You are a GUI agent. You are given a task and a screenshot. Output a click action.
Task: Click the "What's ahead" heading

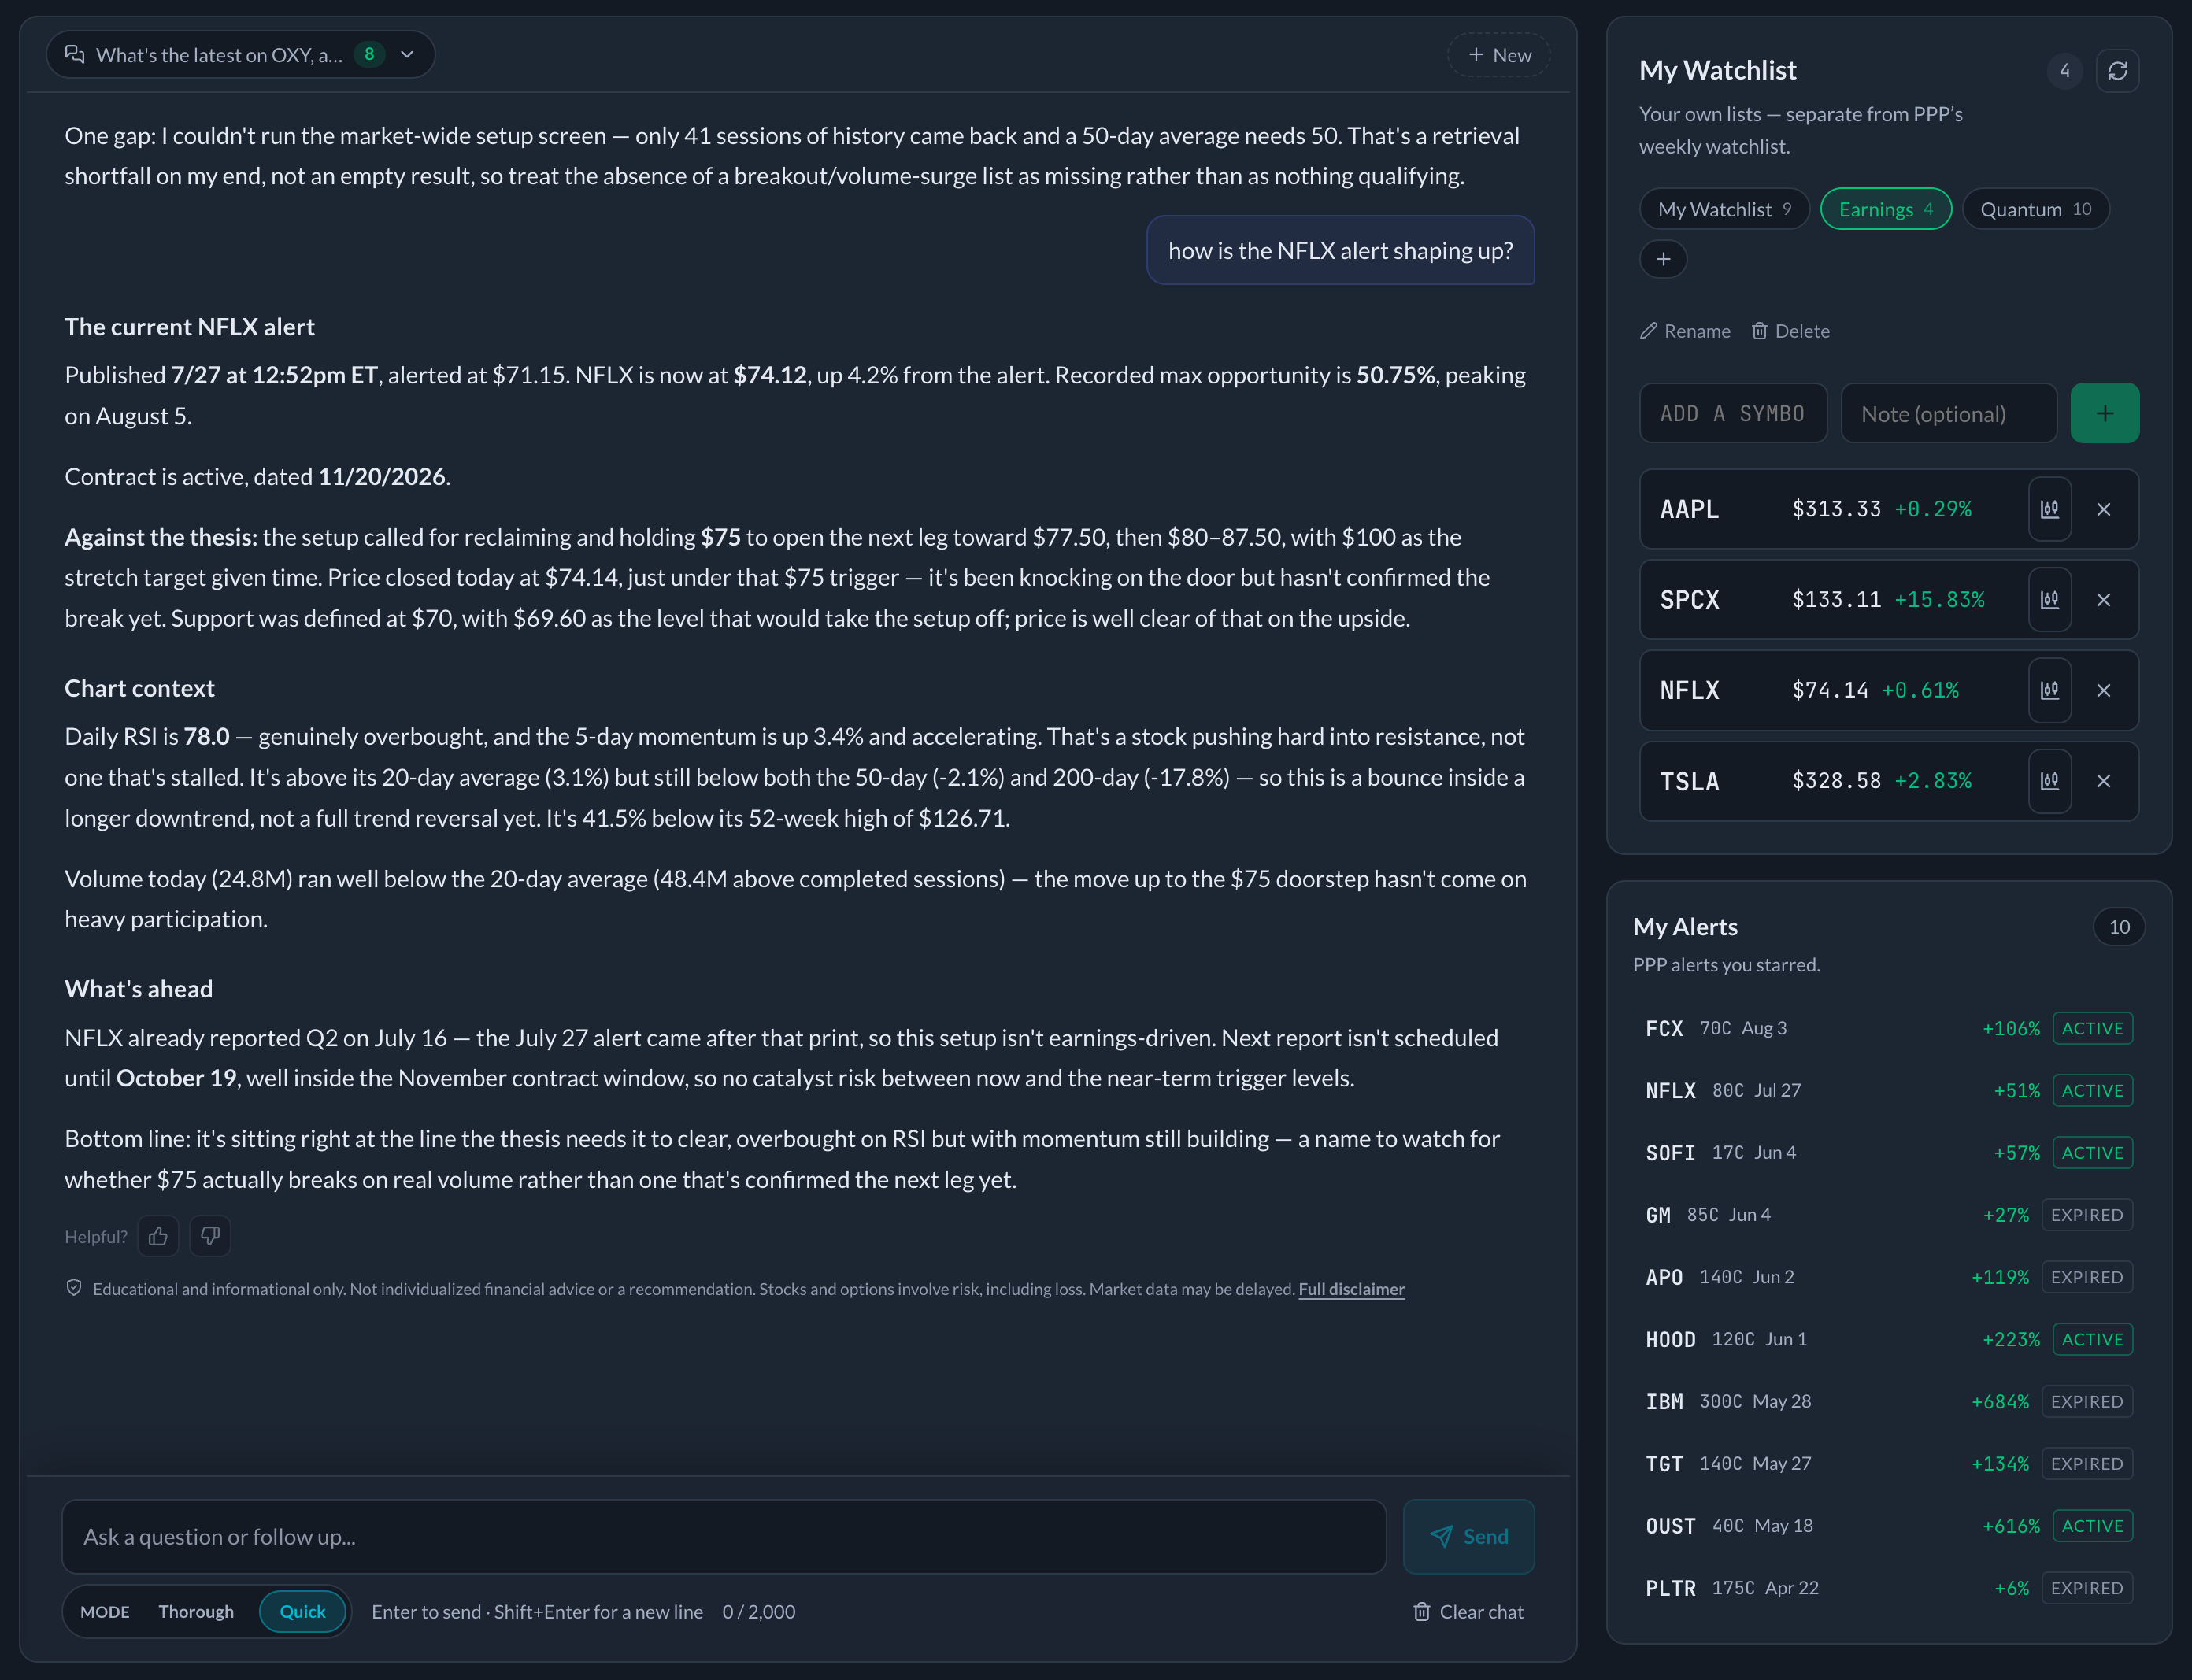point(138,989)
